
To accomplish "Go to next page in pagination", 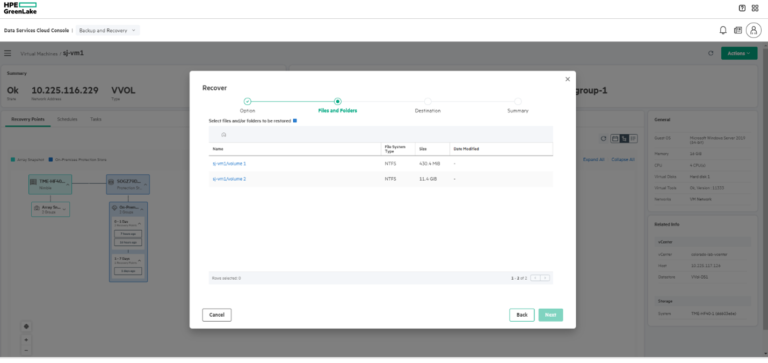I will coord(545,278).
